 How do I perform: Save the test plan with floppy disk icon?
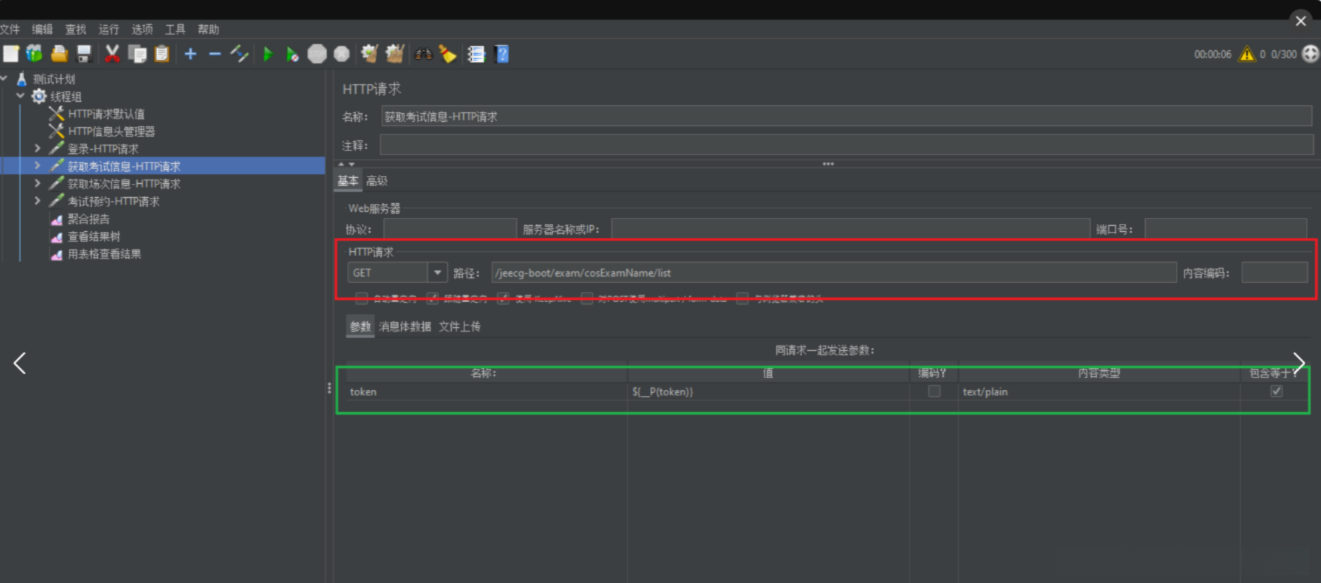pos(84,54)
